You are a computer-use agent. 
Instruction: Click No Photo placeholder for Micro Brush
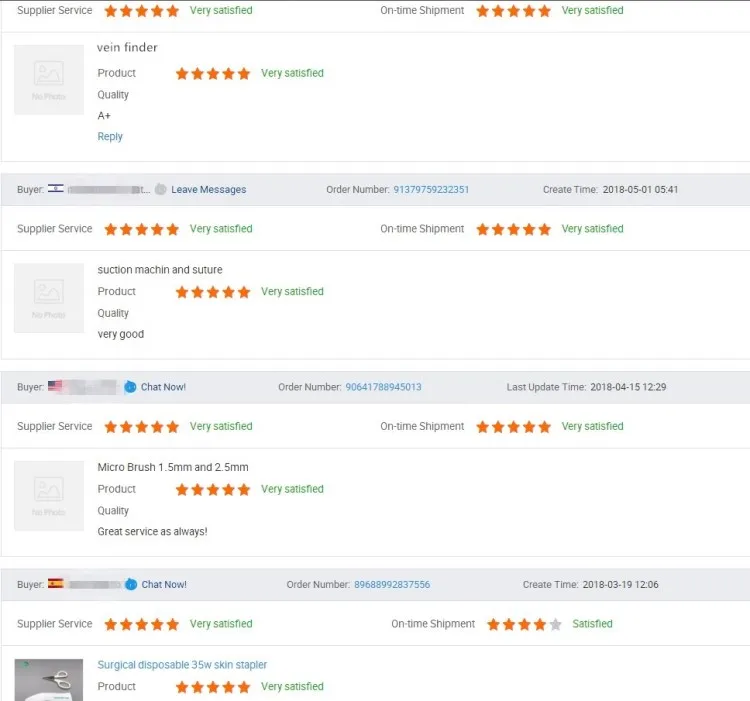pyautogui.click(x=49, y=496)
